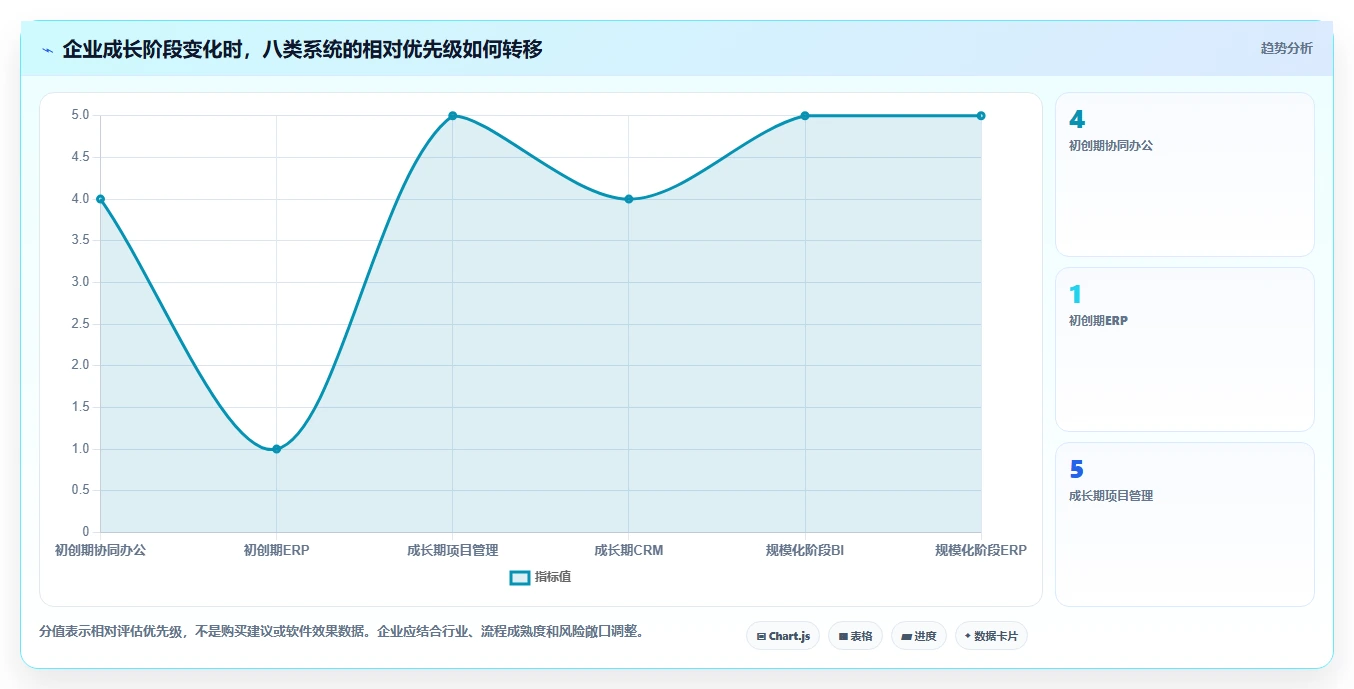Screen dimensions: 1354x689
Task: Click the footnote text starting 分值表示相对评估优先级
Action: pyautogui.click(x=343, y=631)
